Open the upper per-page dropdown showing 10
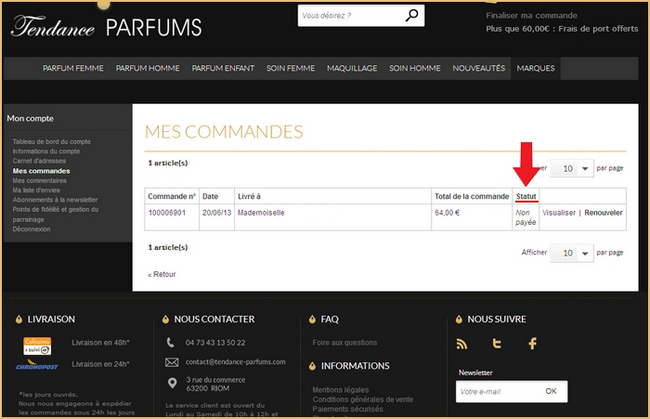Screen dimensions: 650x419 pos(572,168)
